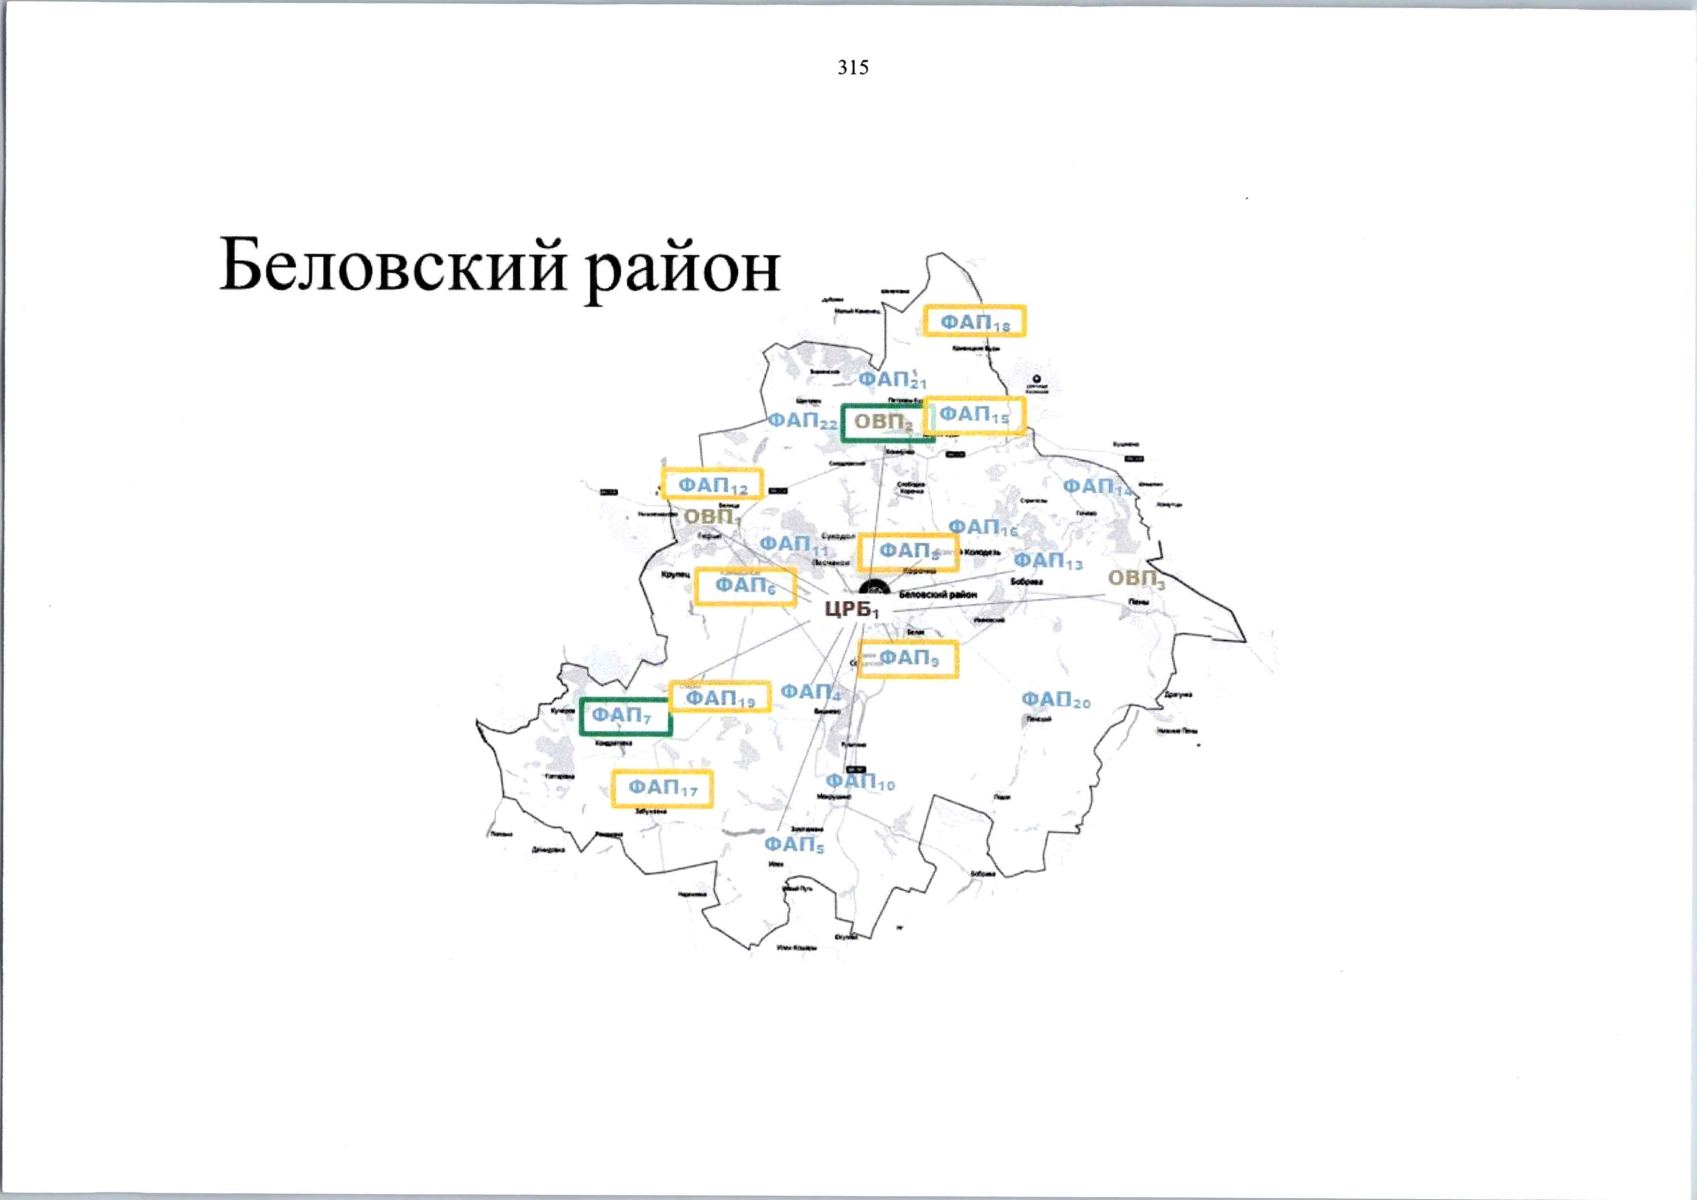Click the yellow-framed ФАП19 marker
This screenshot has height=1200, width=1697.
[719, 697]
